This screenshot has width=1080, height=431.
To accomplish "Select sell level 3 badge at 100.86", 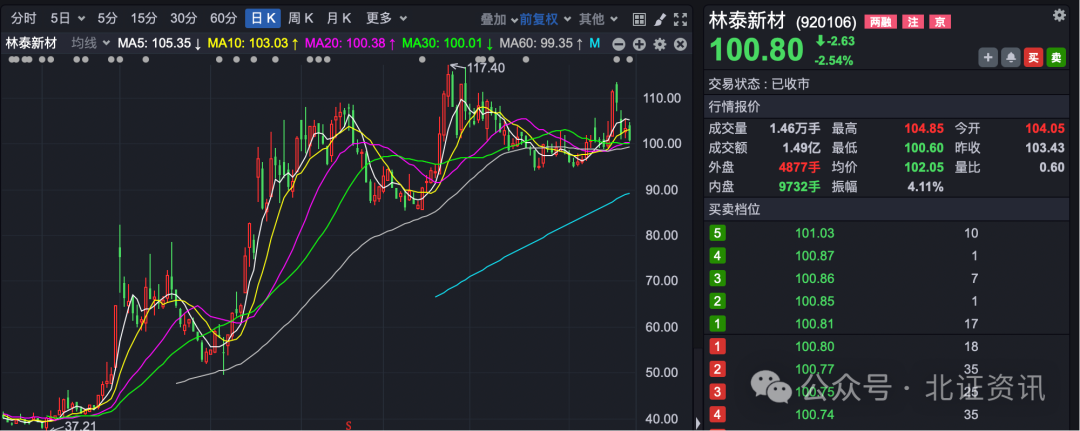I will point(718,278).
